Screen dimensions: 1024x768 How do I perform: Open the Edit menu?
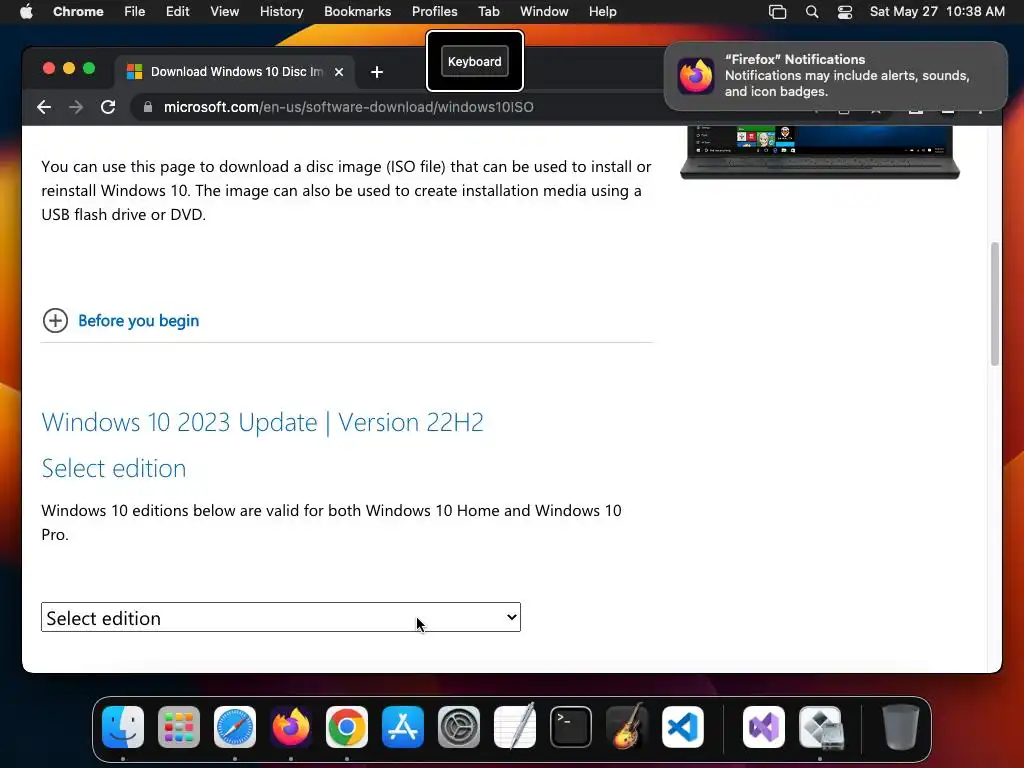[178, 12]
